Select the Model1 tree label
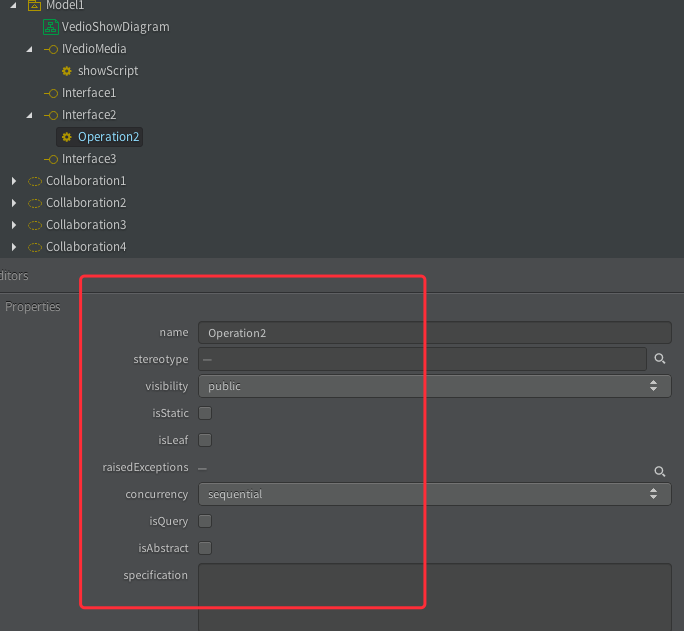684x631 pixels. (x=65, y=5)
